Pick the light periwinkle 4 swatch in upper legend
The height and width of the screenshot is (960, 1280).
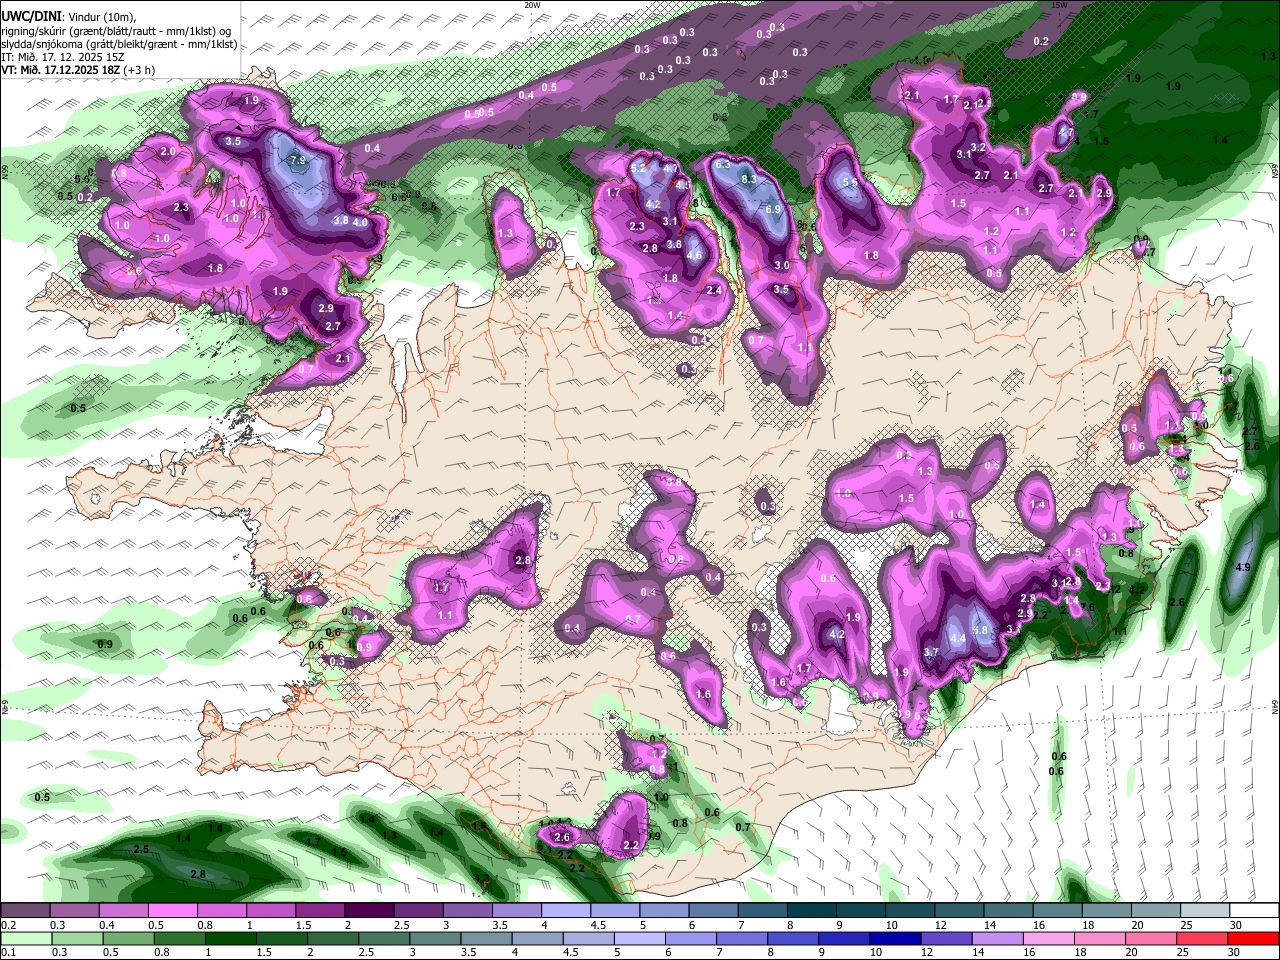[566, 910]
